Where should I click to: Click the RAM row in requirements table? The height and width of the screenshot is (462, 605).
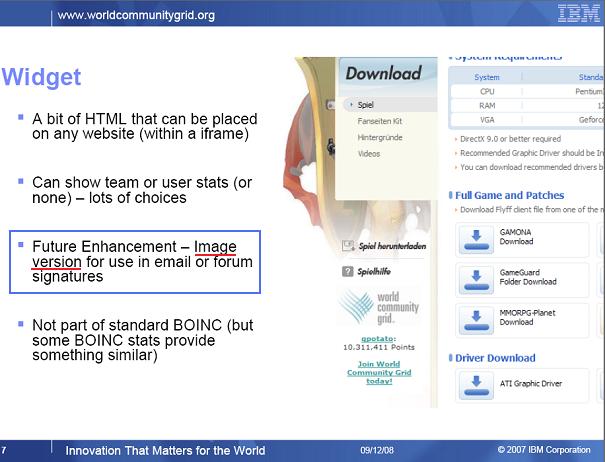pos(526,105)
